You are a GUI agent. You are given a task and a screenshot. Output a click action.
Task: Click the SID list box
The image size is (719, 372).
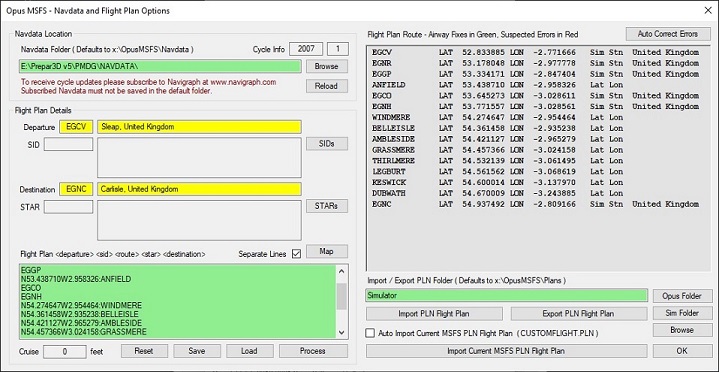[199, 158]
